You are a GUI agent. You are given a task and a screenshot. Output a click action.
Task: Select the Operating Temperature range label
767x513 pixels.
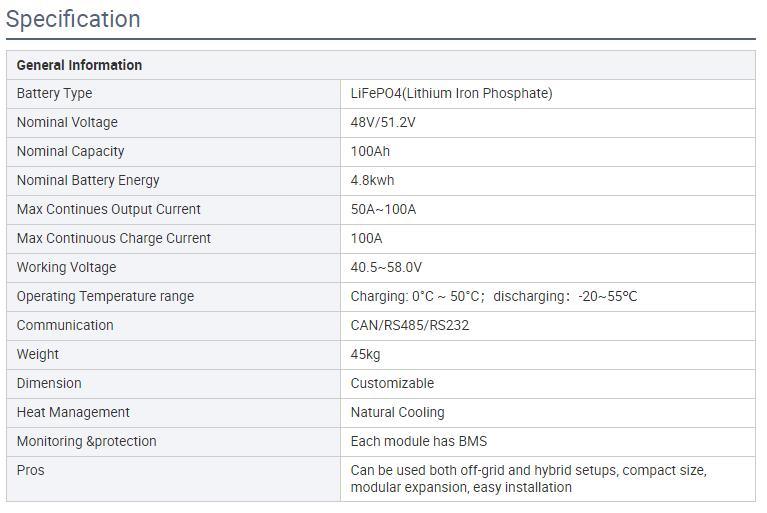click(x=105, y=296)
